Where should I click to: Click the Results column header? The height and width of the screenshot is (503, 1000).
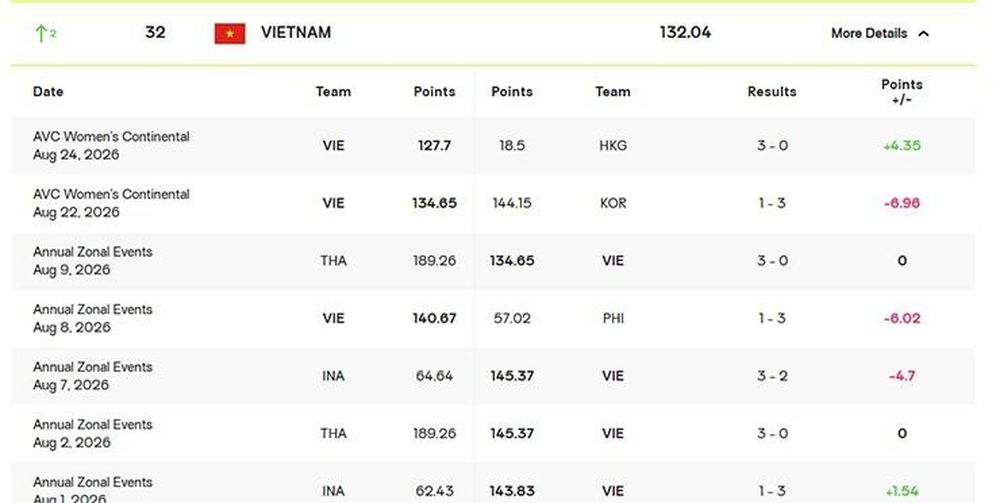(772, 91)
